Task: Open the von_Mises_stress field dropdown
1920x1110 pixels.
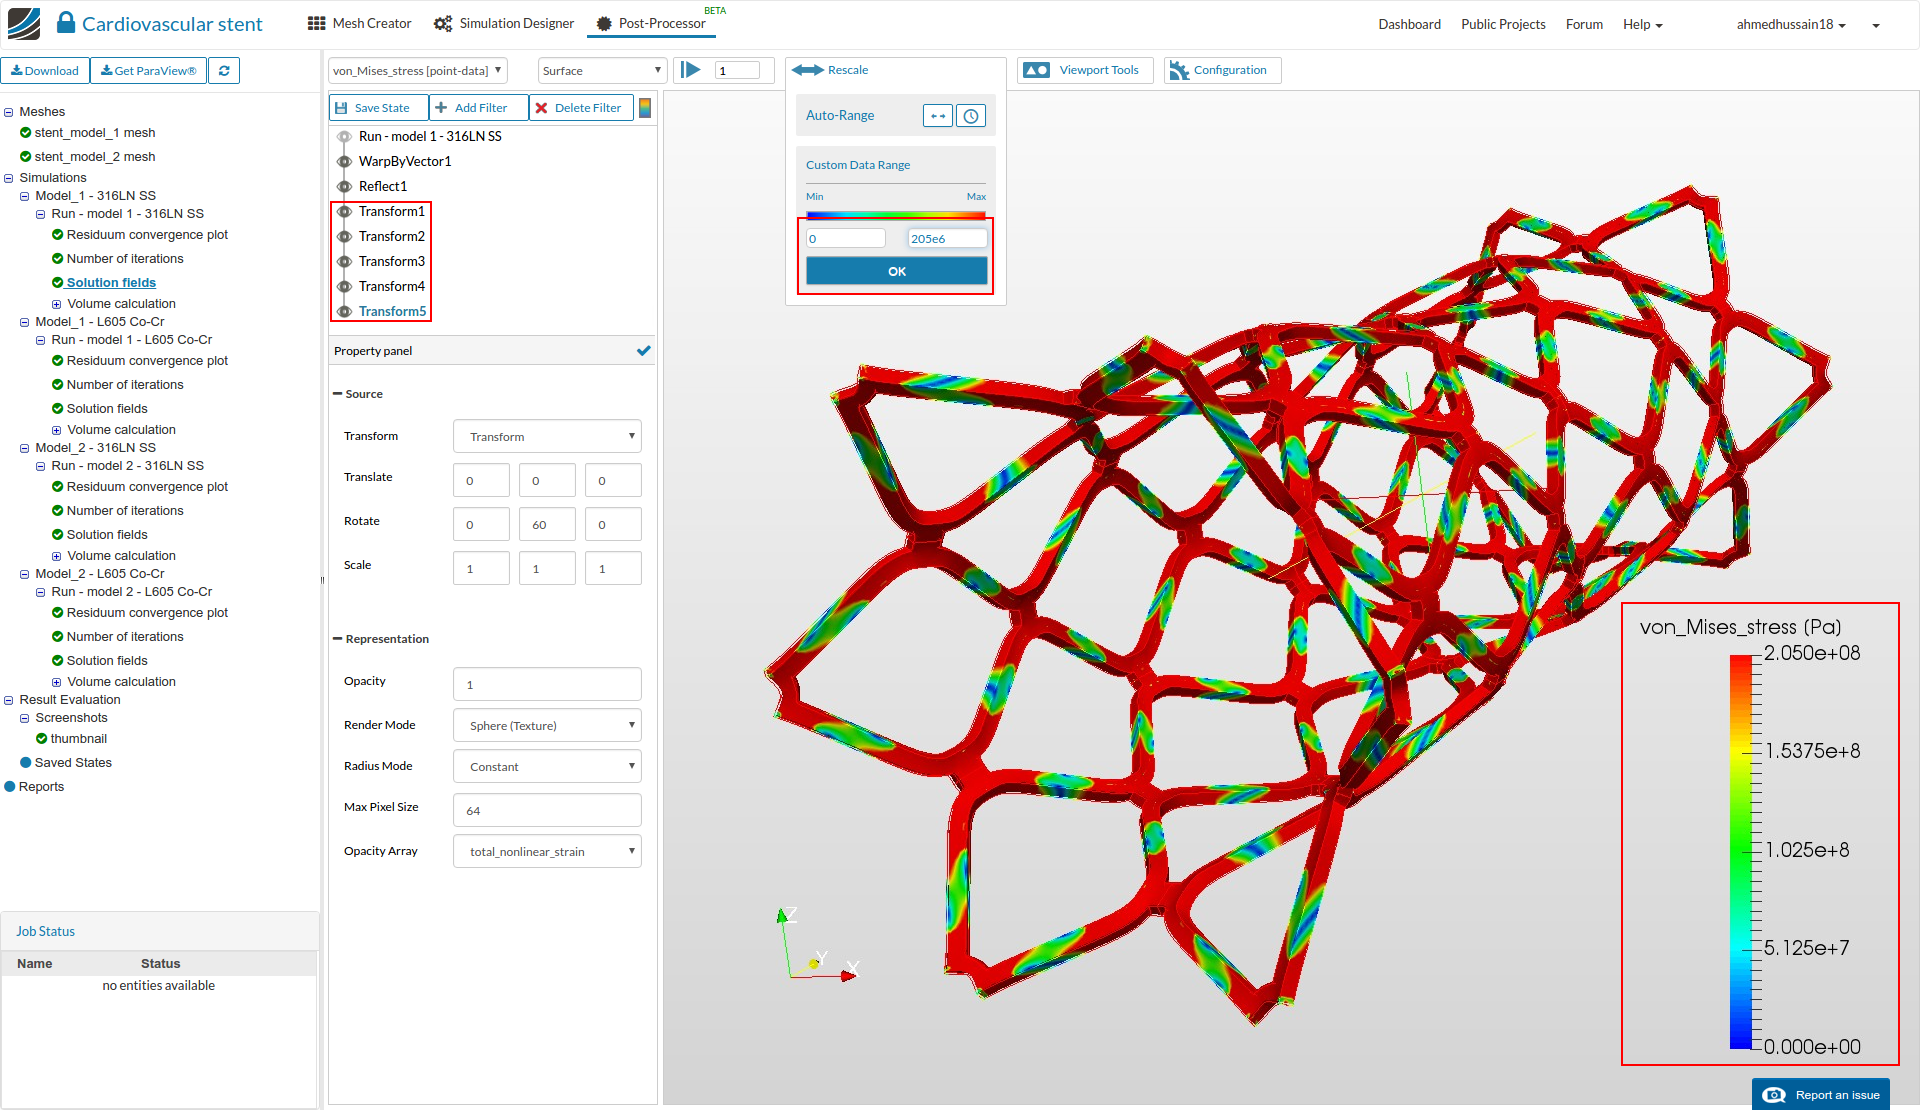Action: [x=417, y=71]
